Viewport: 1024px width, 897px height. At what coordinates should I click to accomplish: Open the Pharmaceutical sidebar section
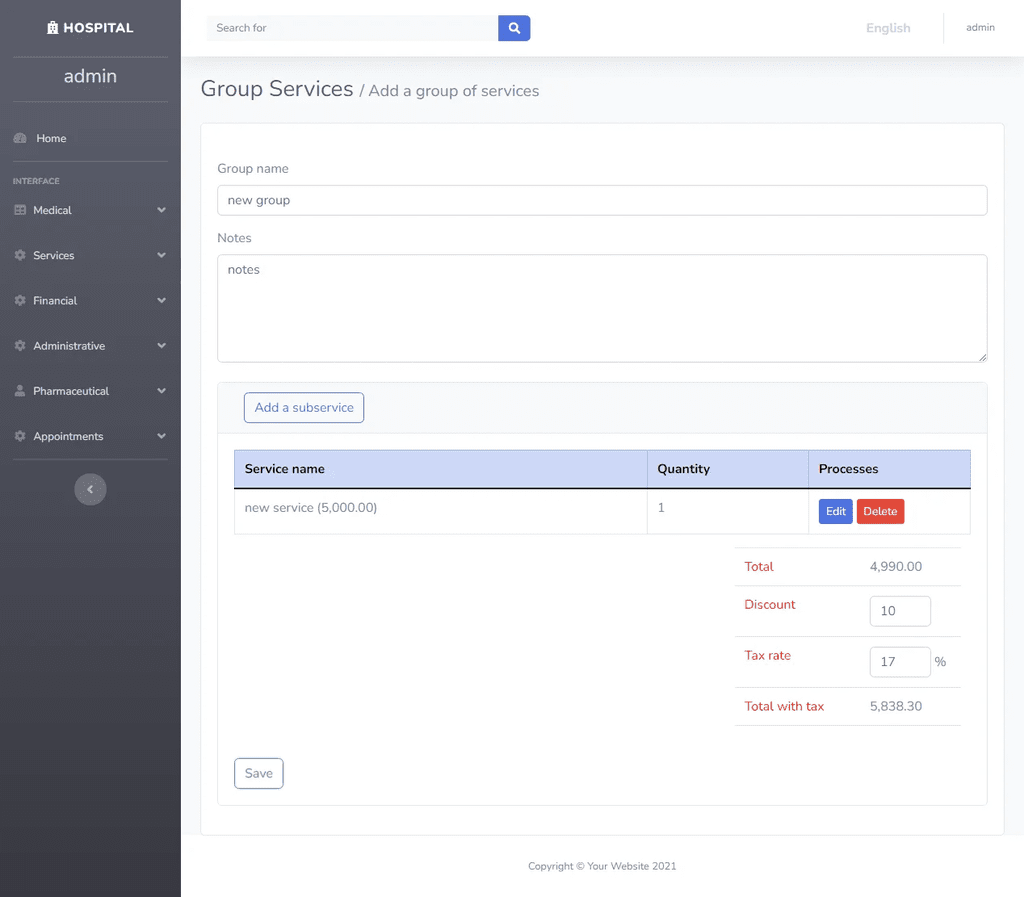tap(90, 390)
